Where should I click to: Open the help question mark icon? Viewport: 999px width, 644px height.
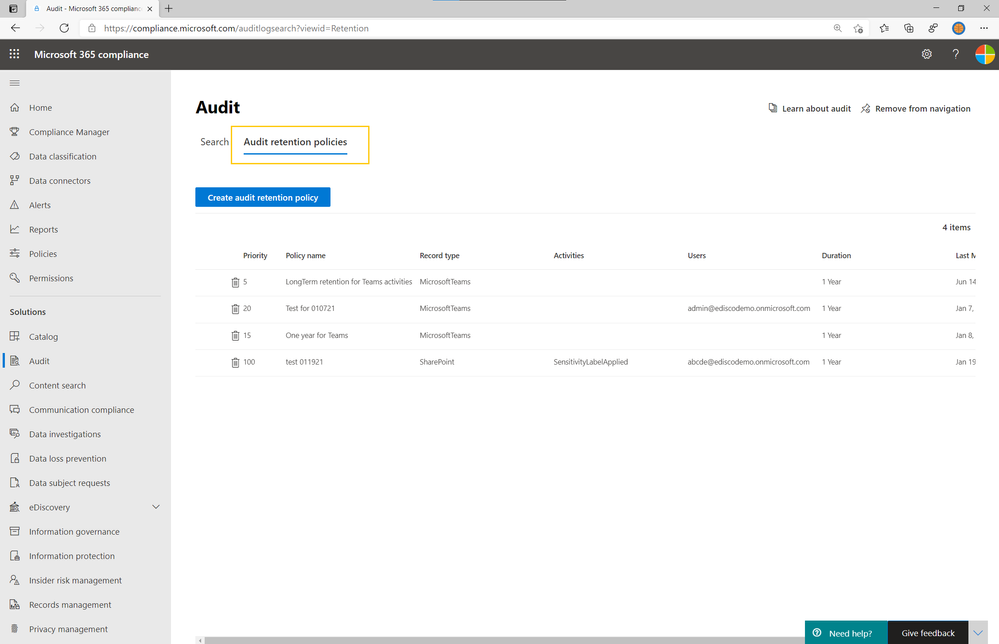pyautogui.click(x=955, y=54)
